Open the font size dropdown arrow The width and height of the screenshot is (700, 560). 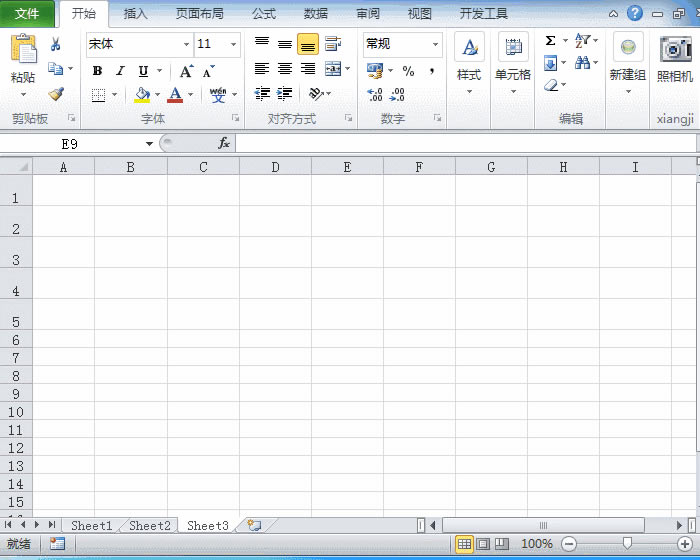pyautogui.click(x=234, y=44)
